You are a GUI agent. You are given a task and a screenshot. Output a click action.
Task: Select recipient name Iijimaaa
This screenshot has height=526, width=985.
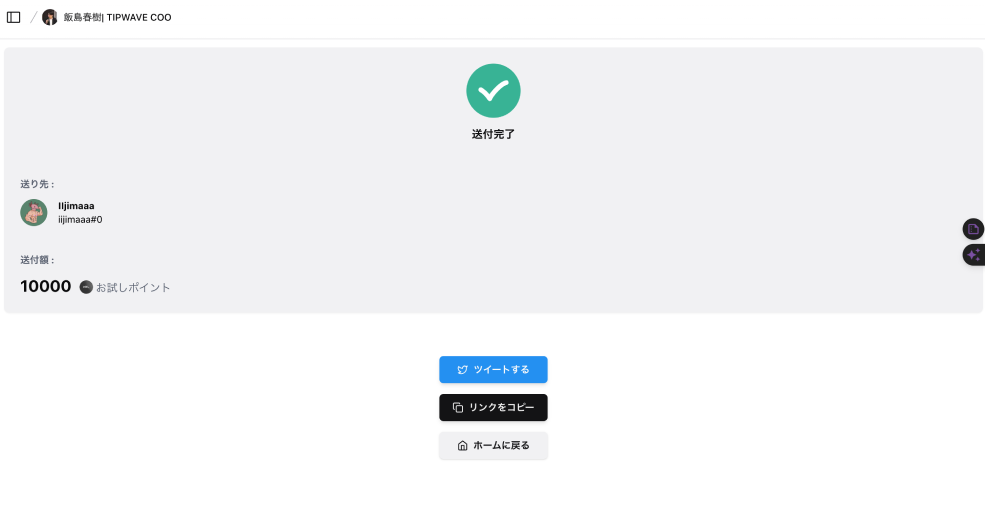pos(76,206)
